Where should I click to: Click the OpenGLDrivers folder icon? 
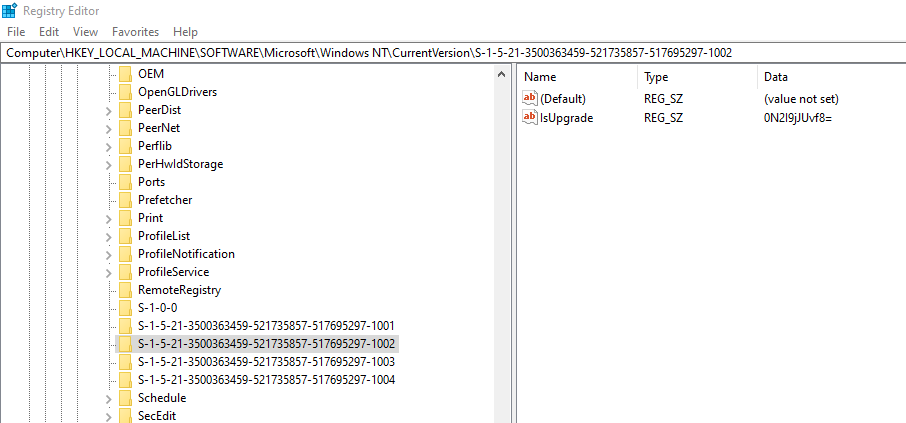pyautogui.click(x=125, y=92)
